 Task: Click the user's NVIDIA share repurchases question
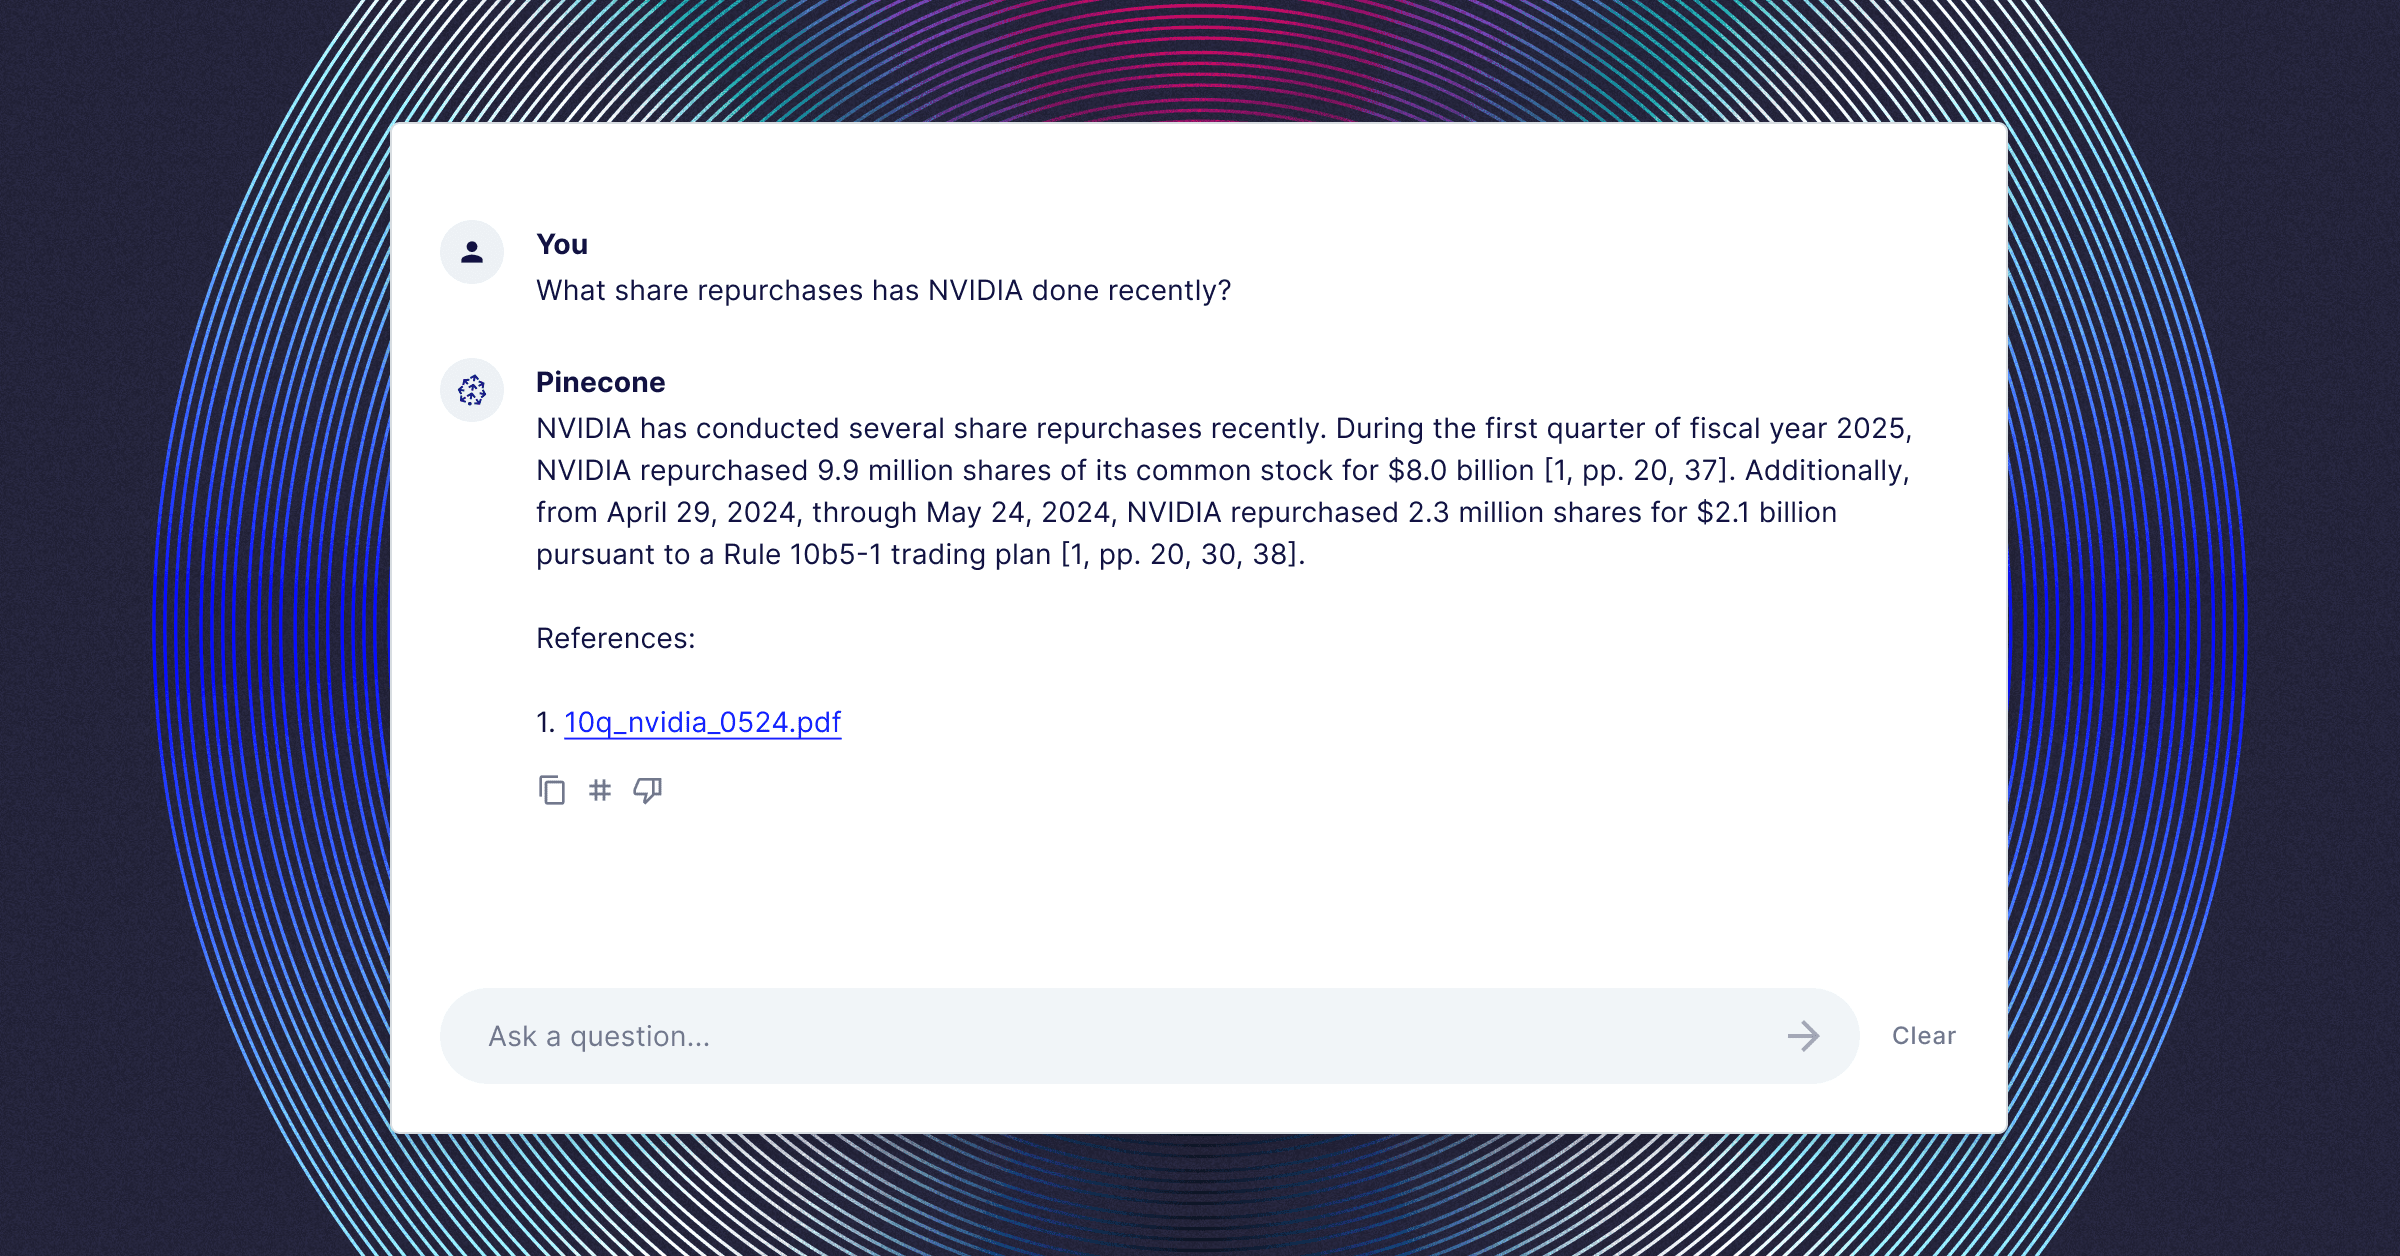[x=883, y=291]
